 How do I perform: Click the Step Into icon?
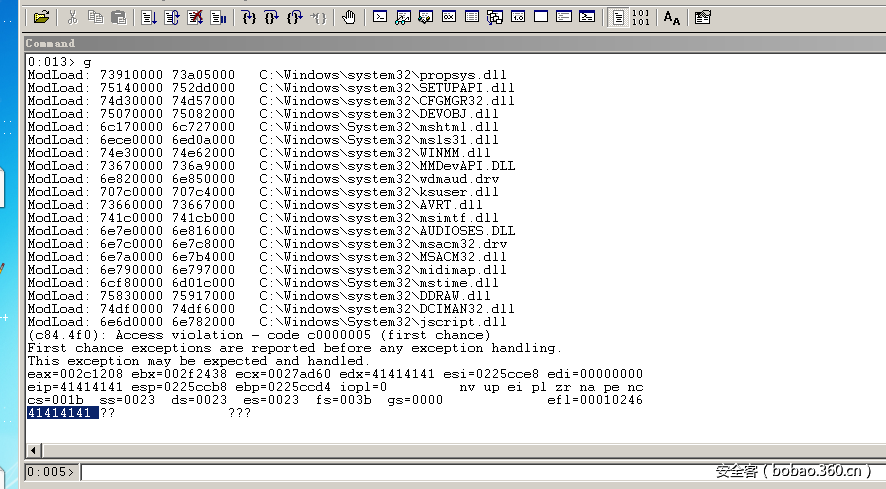(249, 17)
